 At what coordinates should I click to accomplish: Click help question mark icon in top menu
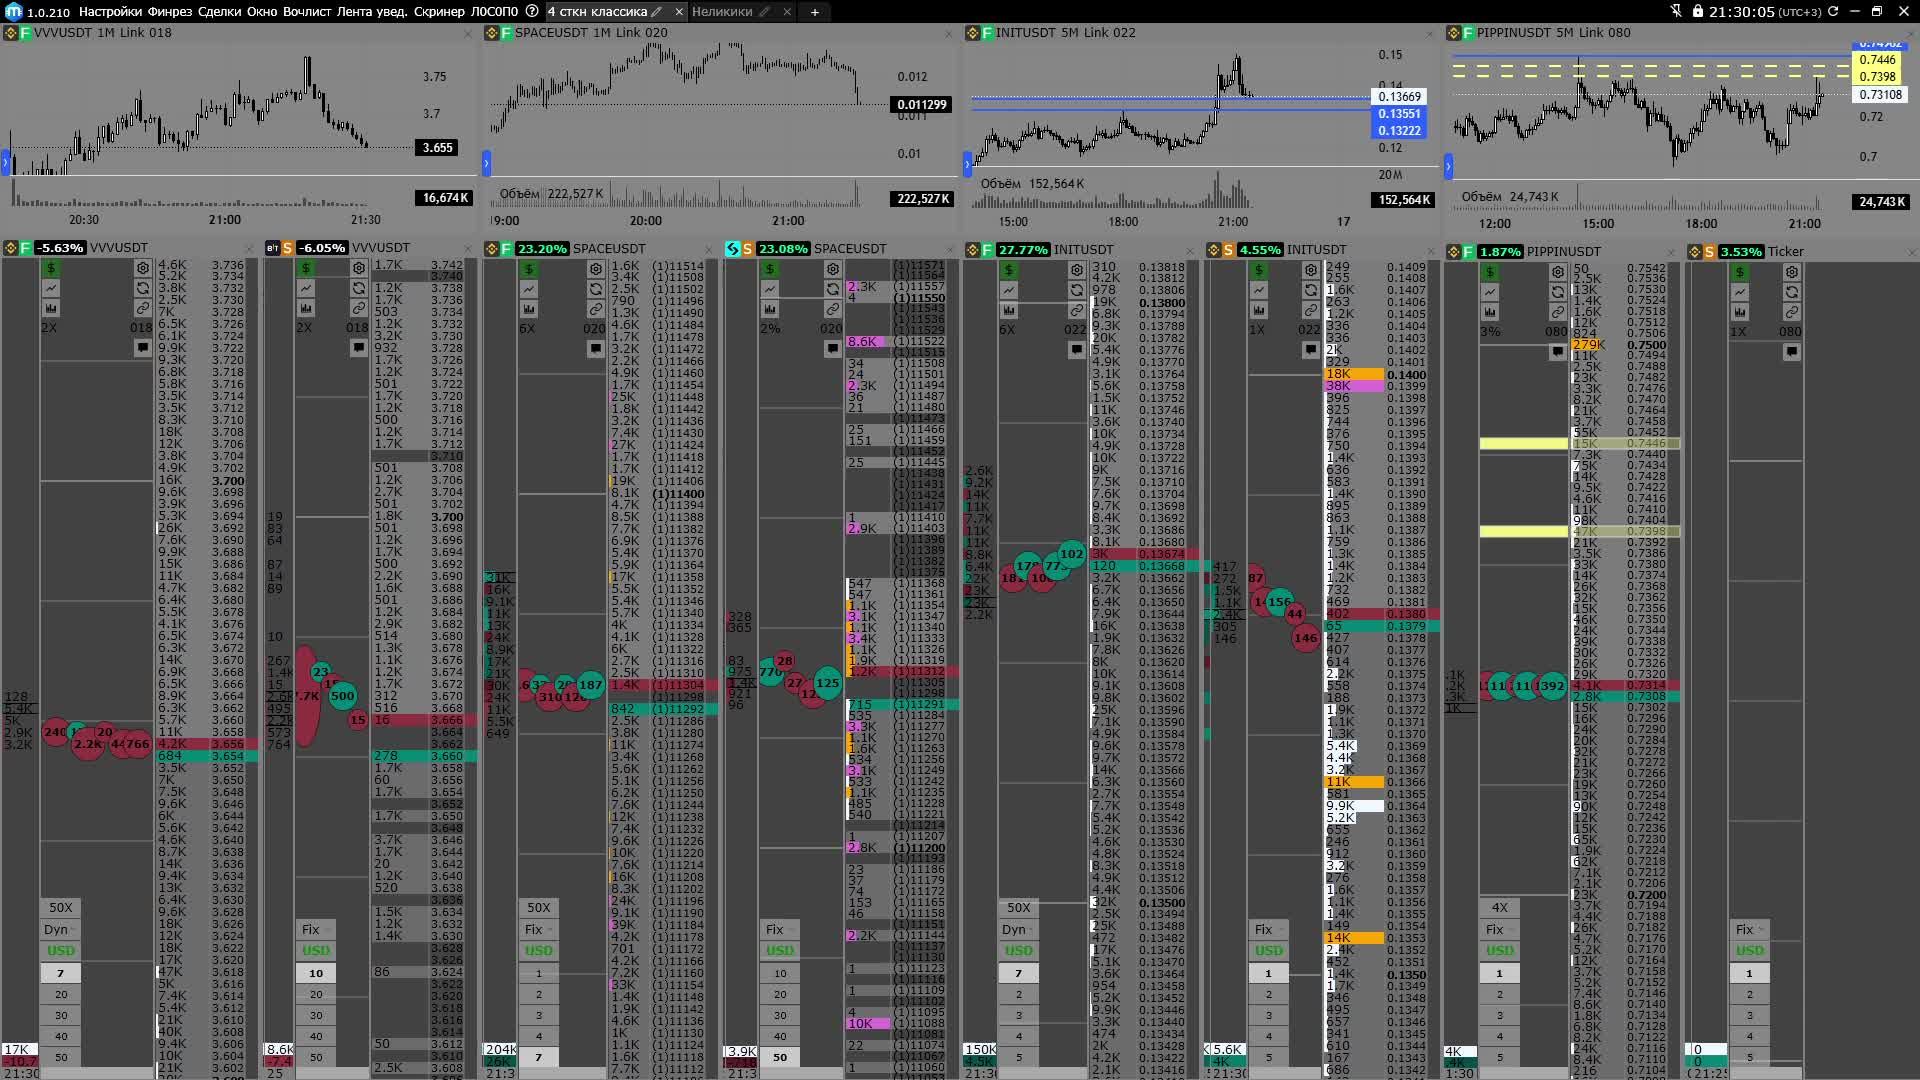click(x=532, y=12)
